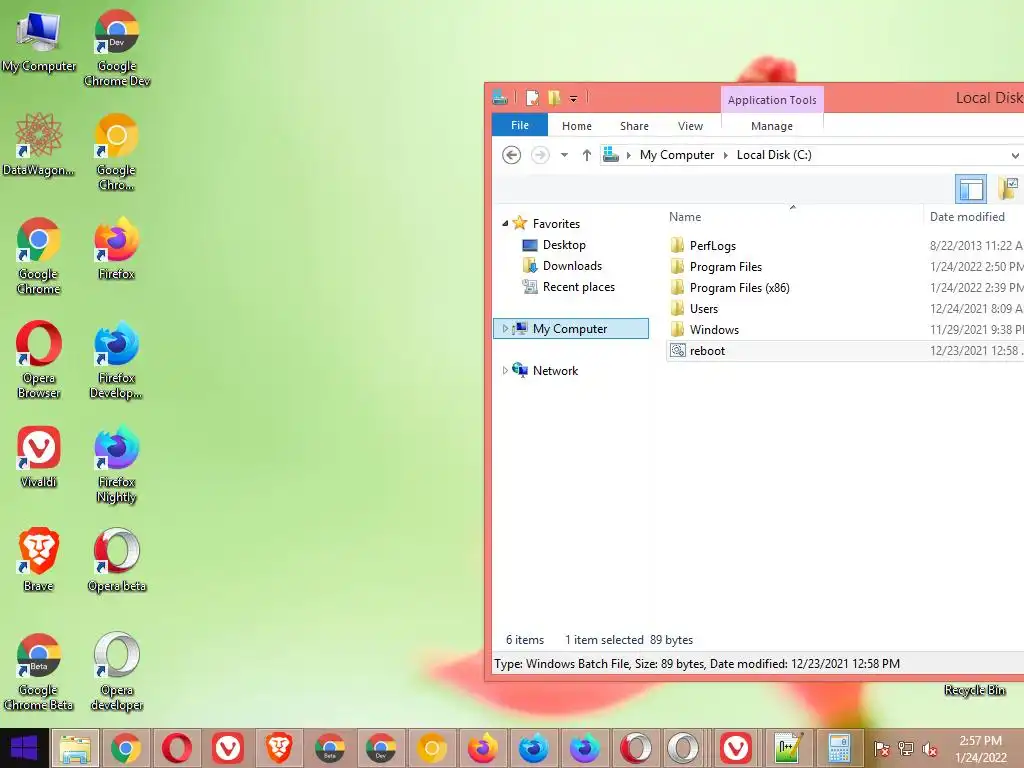
Task: Expand My Computer in navigation pane
Action: (505, 328)
